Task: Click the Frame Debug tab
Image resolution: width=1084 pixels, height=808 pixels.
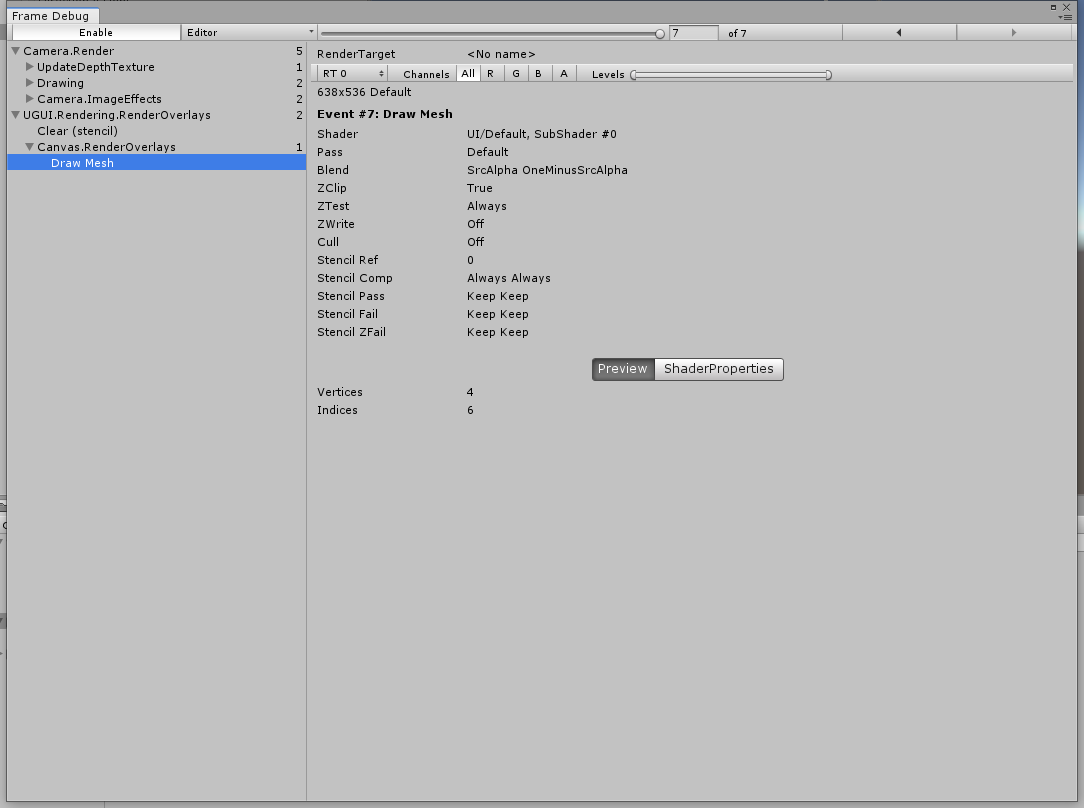Action: [x=52, y=15]
